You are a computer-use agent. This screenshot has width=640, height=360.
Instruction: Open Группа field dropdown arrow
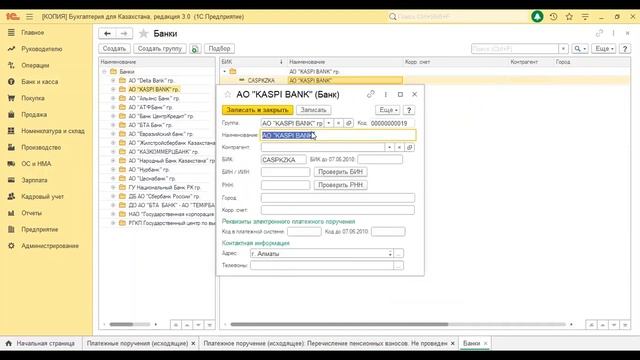click(x=329, y=123)
